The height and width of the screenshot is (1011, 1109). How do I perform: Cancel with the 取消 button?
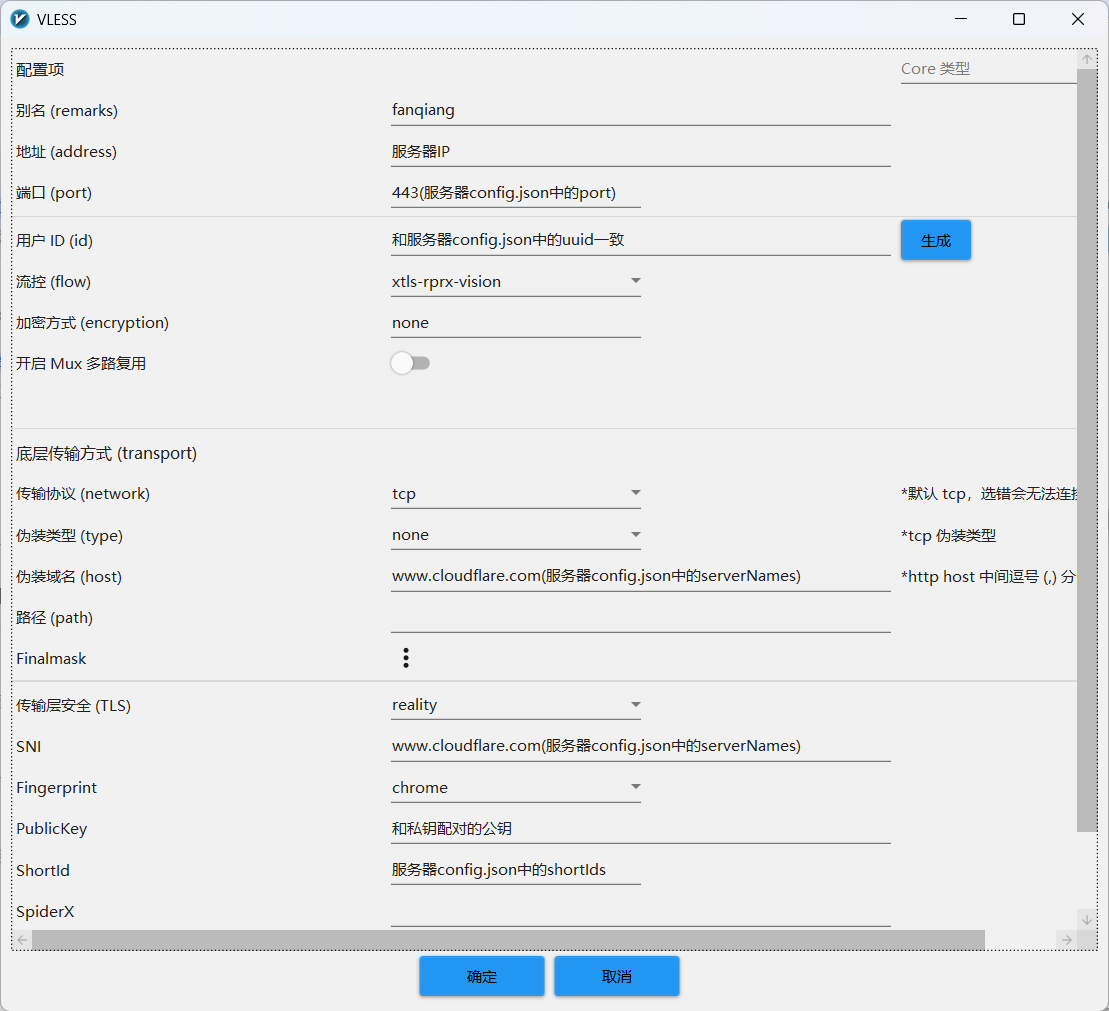click(616, 976)
